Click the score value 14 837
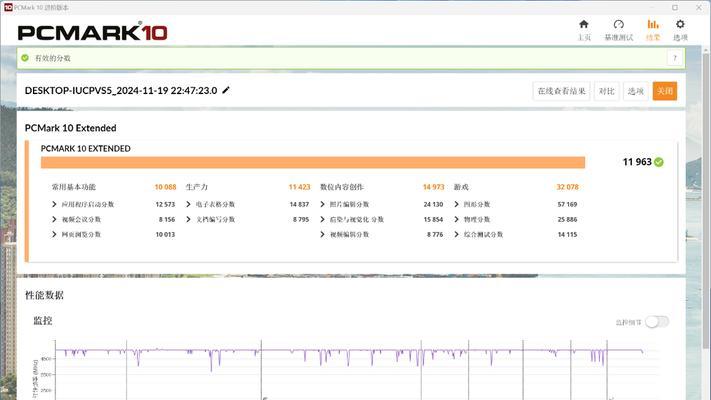 point(299,205)
